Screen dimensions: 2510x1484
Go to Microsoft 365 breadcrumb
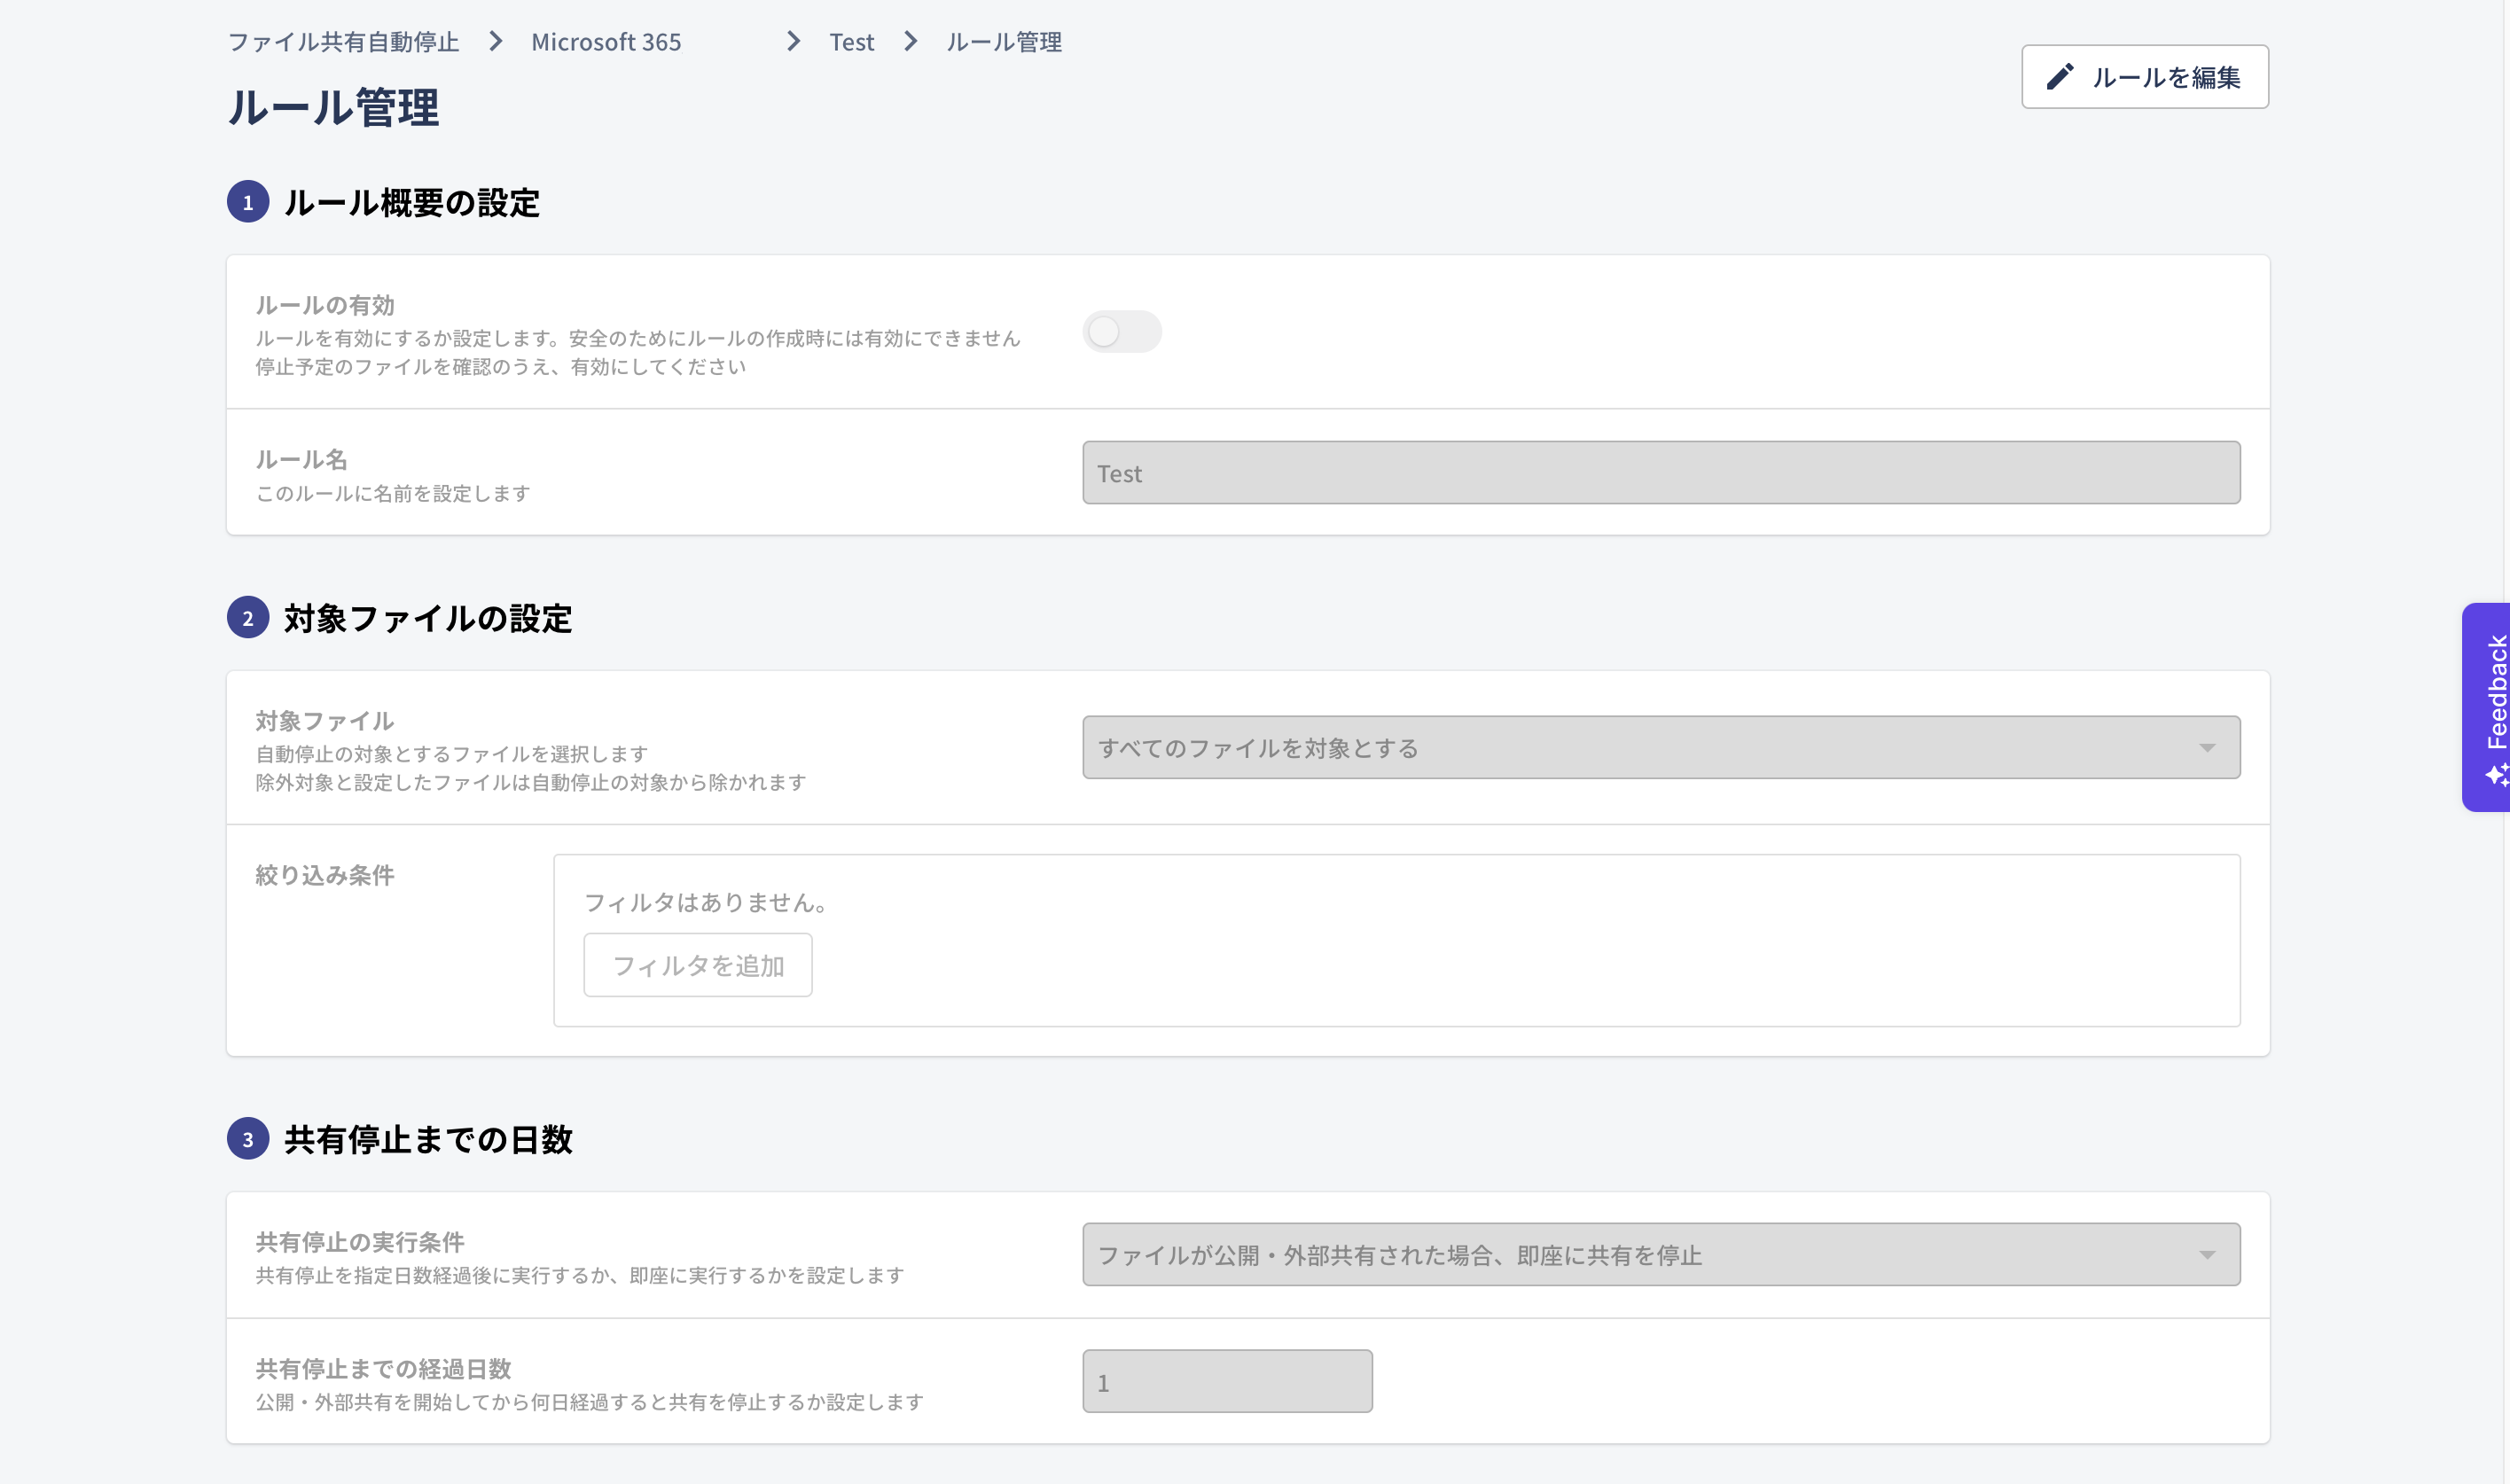click(606, 42)
